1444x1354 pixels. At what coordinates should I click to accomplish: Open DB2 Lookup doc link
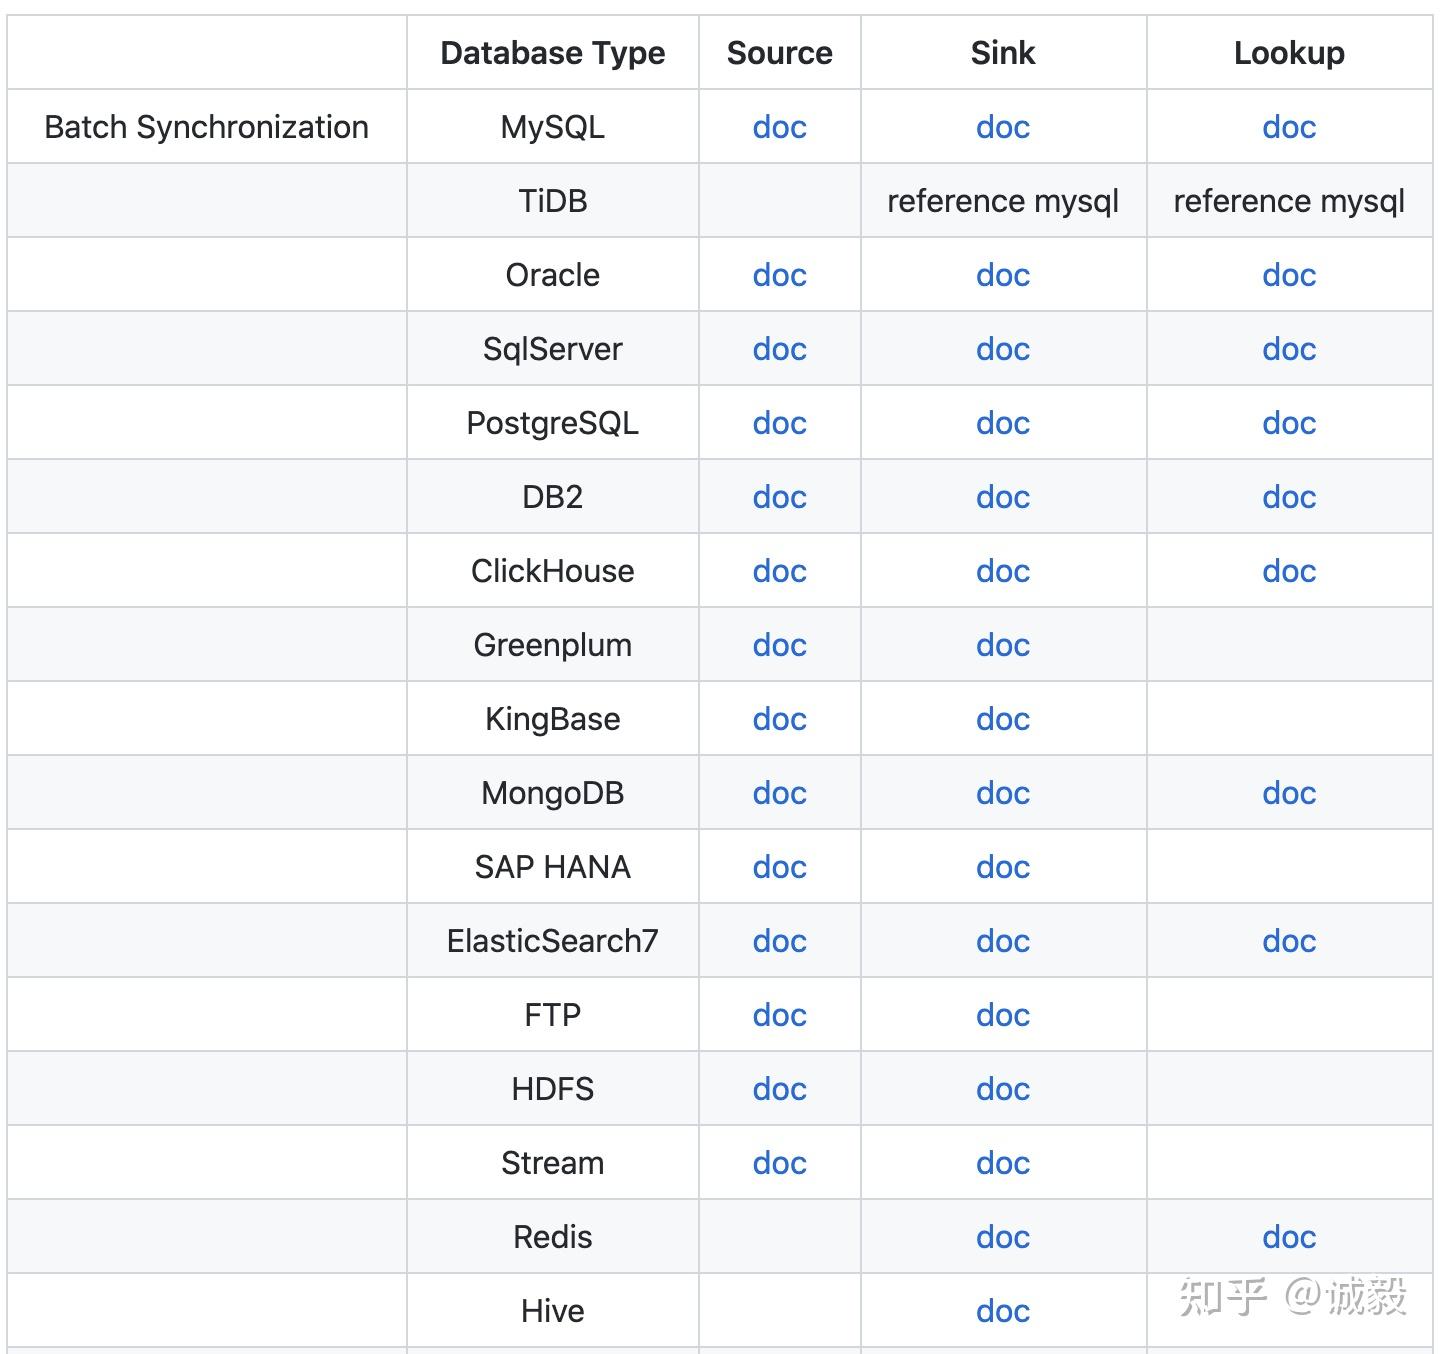coord(1289,497)
